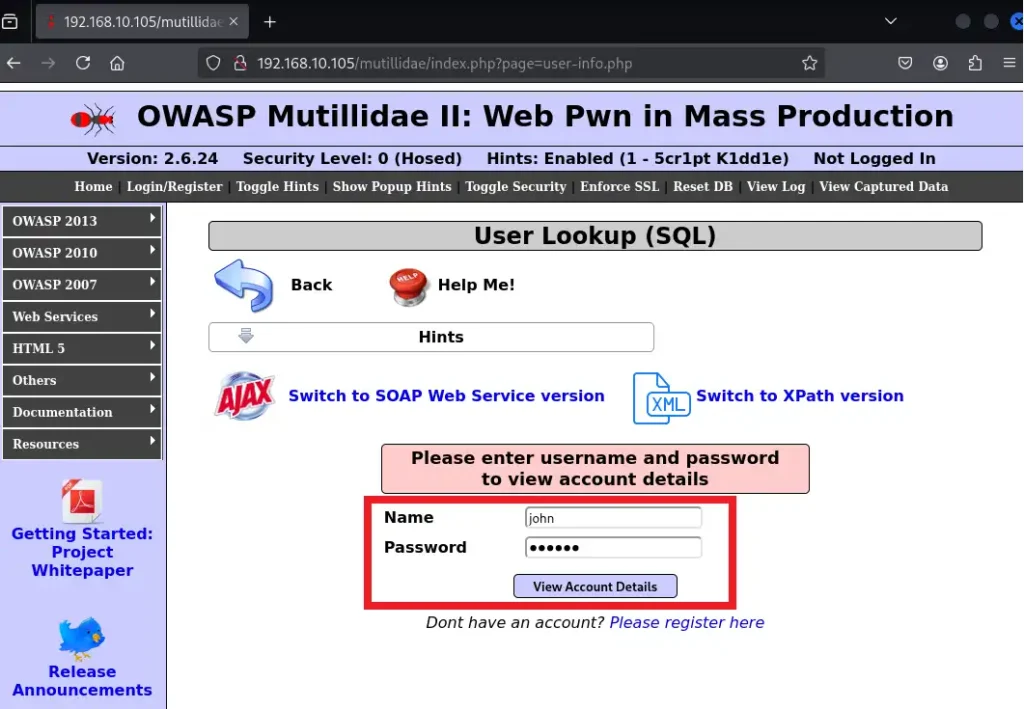The height and width of the screenshot is (709, 1024).
Task: Click the AJAX logo icon
Action: point(245,396)
